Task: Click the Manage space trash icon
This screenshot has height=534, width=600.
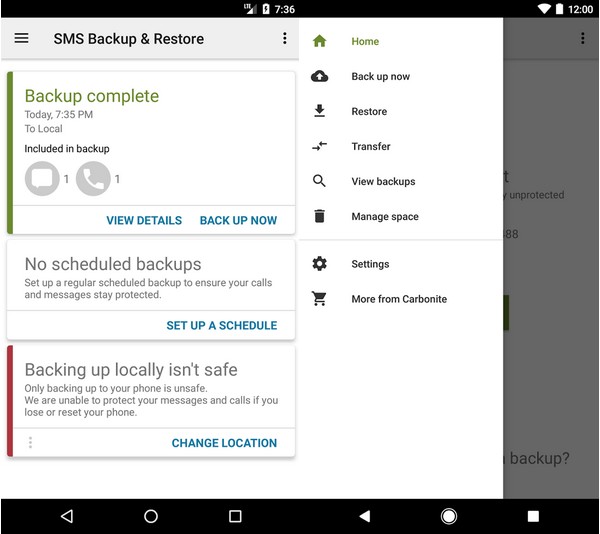Action: point(320,216)
